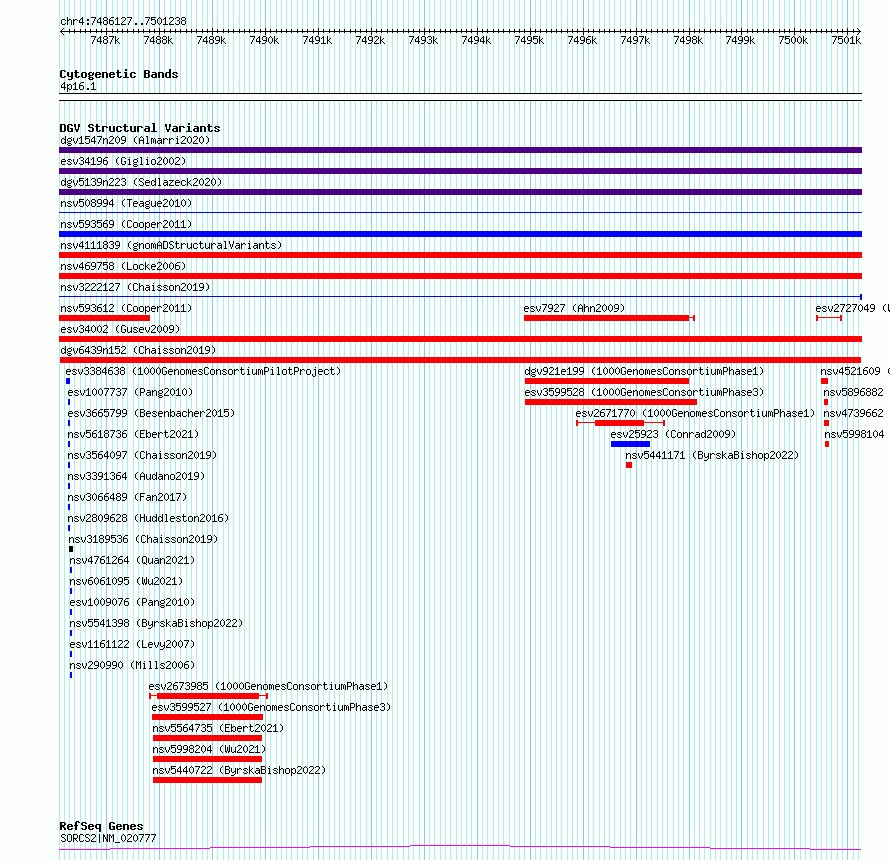Viewport: 890px width, 860px height.
Task: Click nsv6061095 (Wu2021) label
Action: [x=126, y=581]
